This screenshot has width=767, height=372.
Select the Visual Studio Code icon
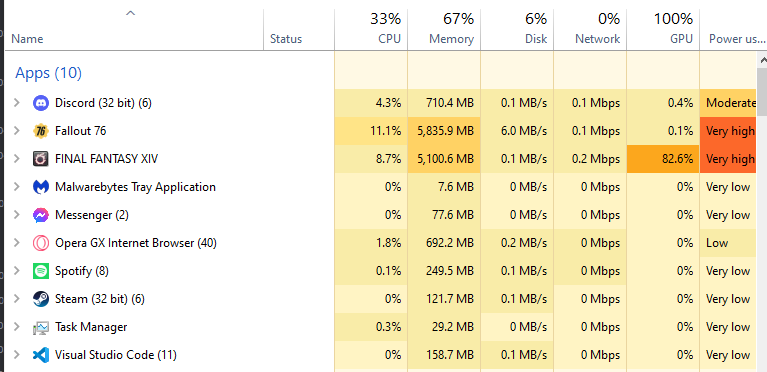[41, 355]
